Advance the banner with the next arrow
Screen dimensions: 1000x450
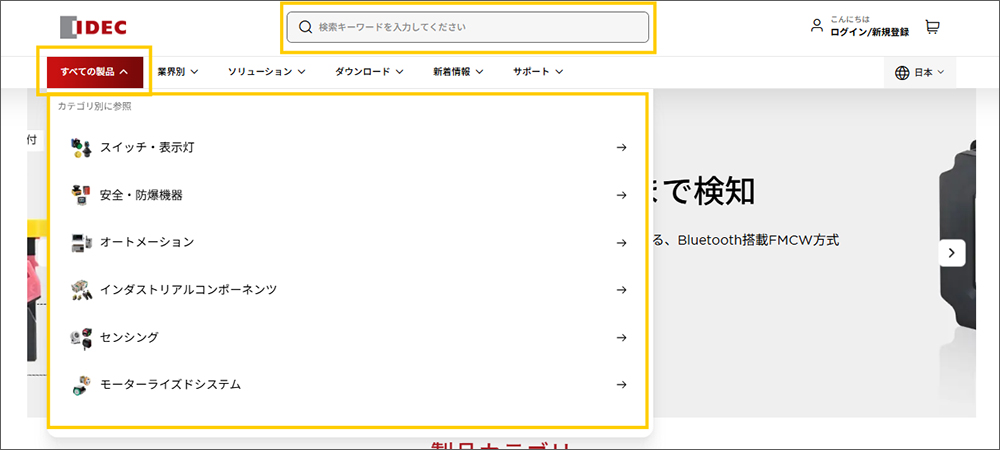(951, 253)
